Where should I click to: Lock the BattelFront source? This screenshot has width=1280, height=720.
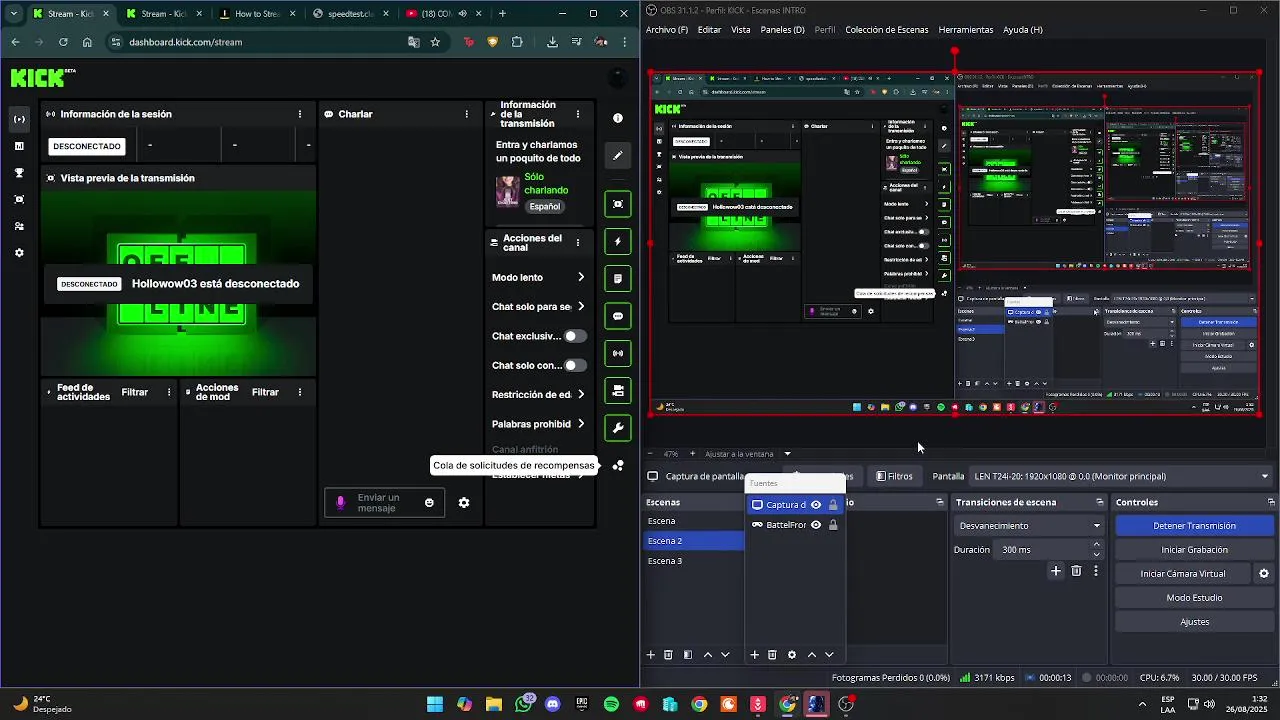pos(833,525)
